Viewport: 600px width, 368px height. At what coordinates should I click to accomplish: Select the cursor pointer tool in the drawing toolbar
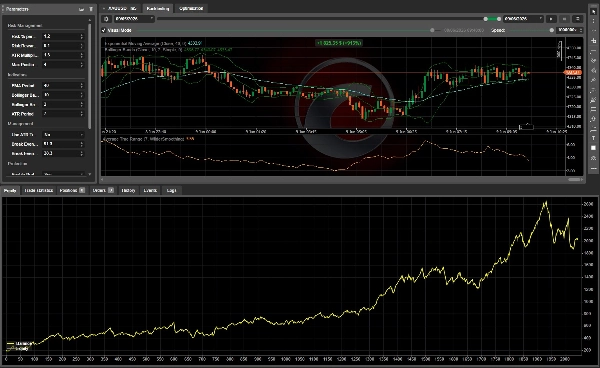tap(593, 12)
